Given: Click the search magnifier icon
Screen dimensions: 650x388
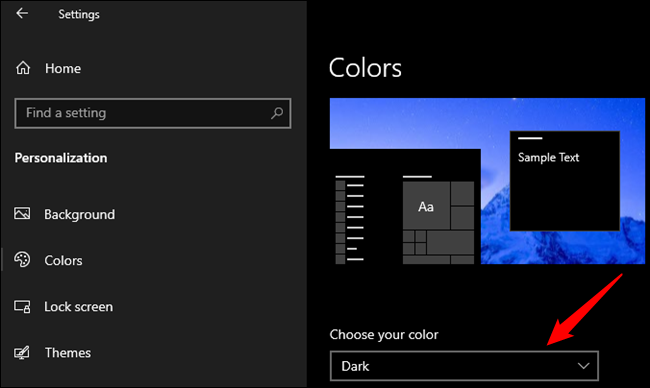Looking at the screenshot, I should point(276,113).
